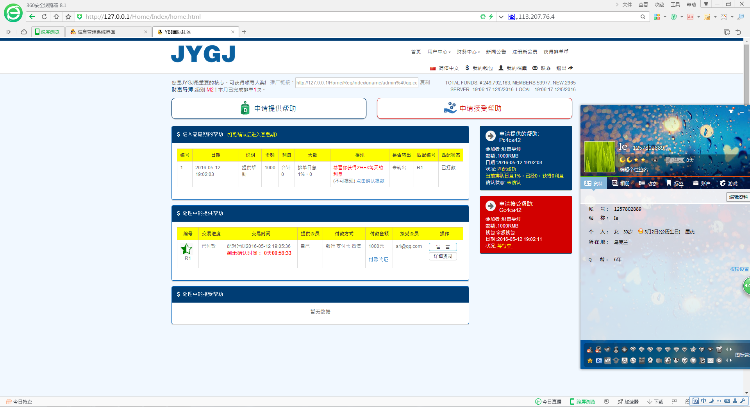Click the dollar-sign account link
The height and width of the screenshot is (407, 750).
[479, 68]
